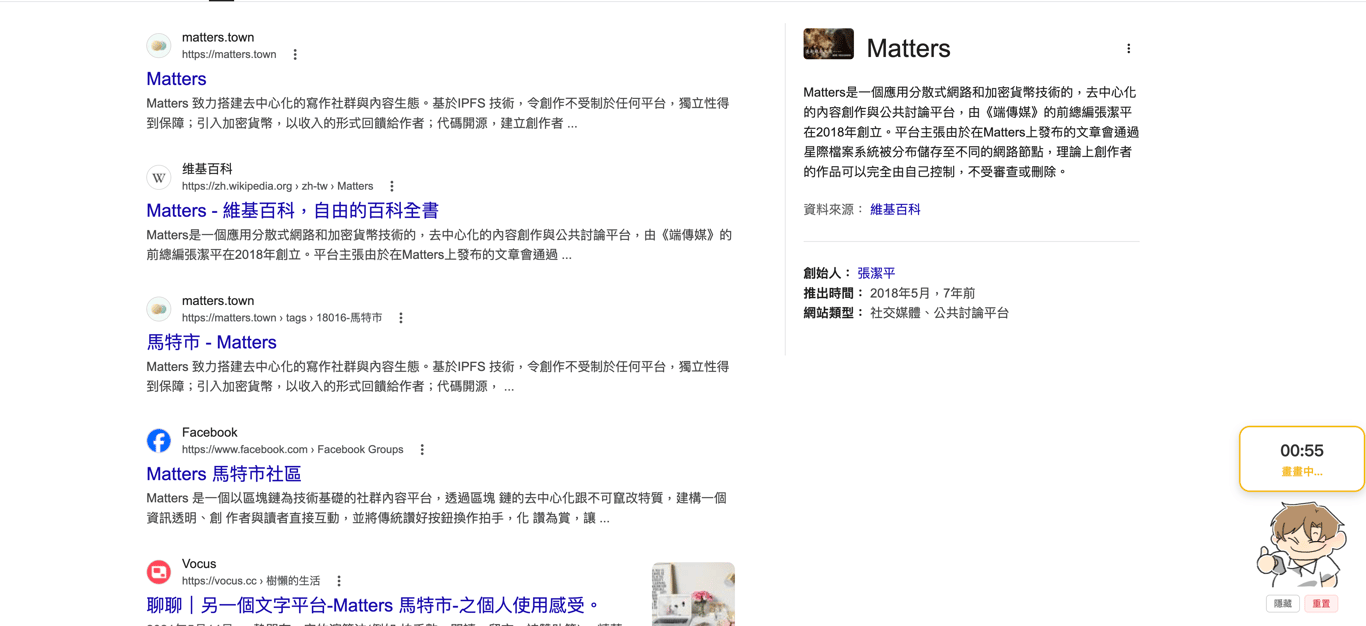Click the cartoon thumbs-up character
The width and height of the screenshot is (1366, 626).
(x=1301, y=545)
